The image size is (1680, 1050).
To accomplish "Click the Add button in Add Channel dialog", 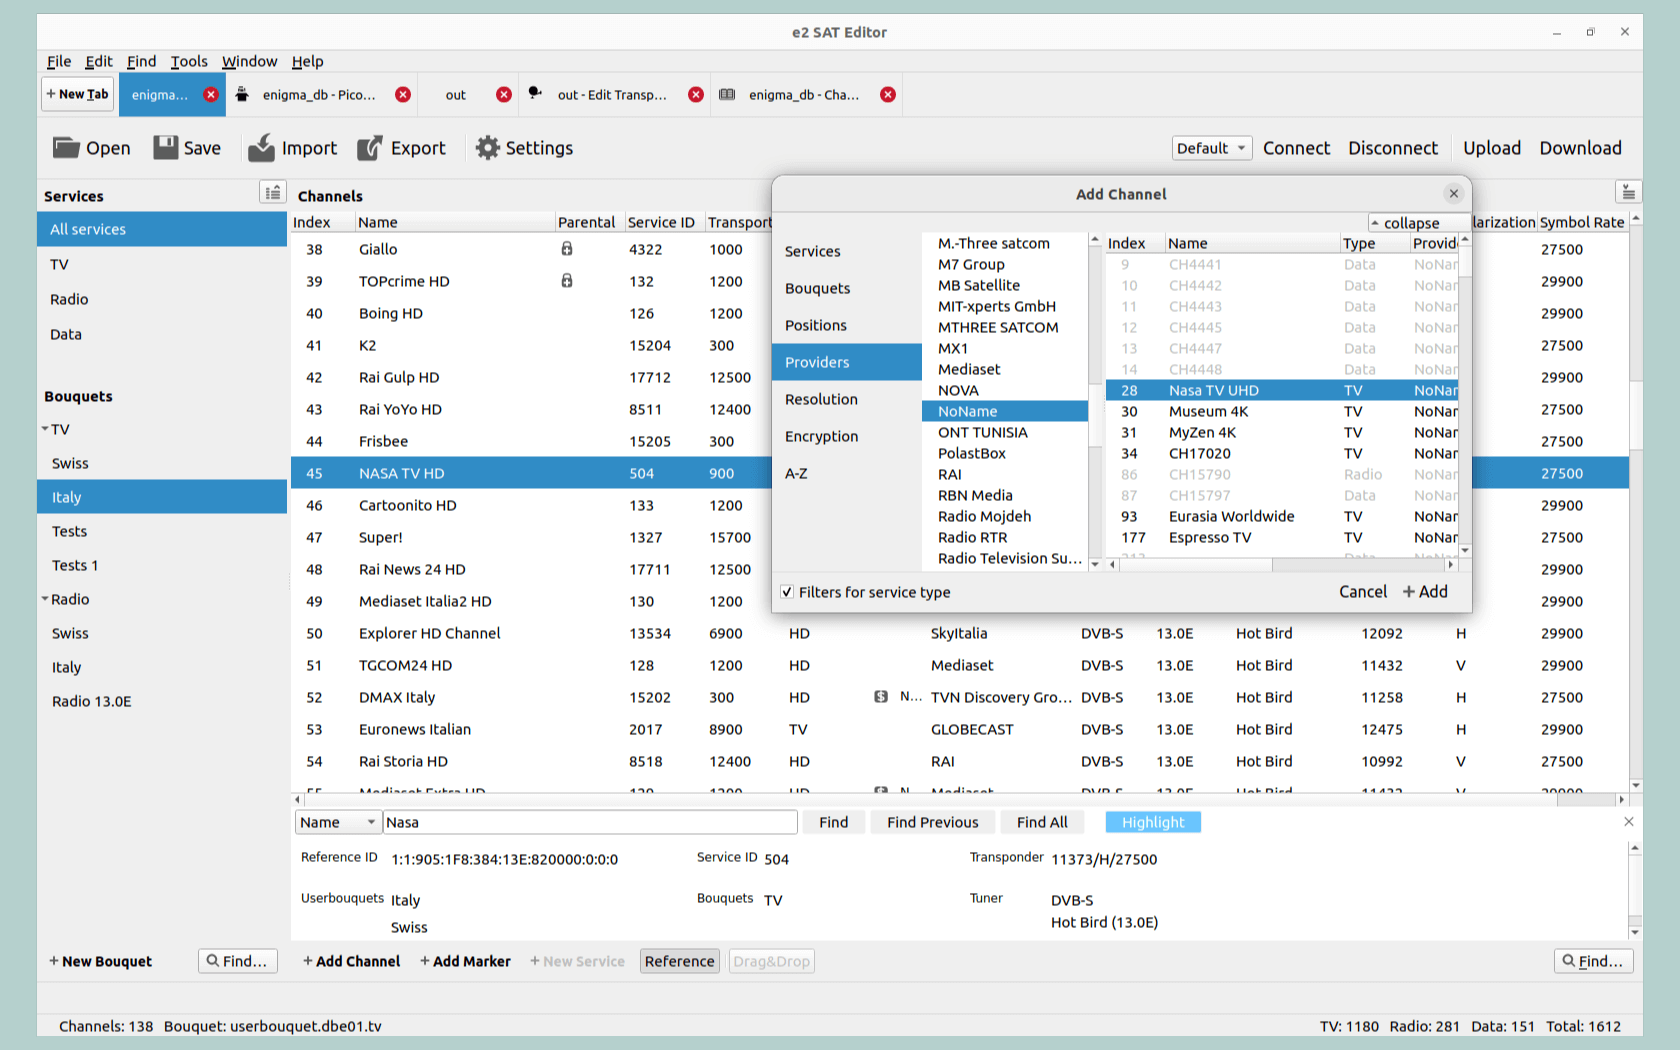I will (1424, 591).
